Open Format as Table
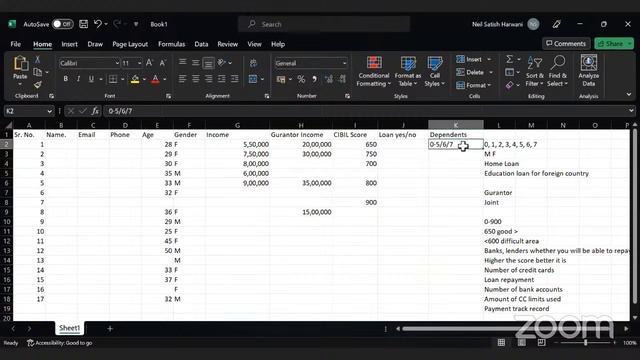 [407, 71]
